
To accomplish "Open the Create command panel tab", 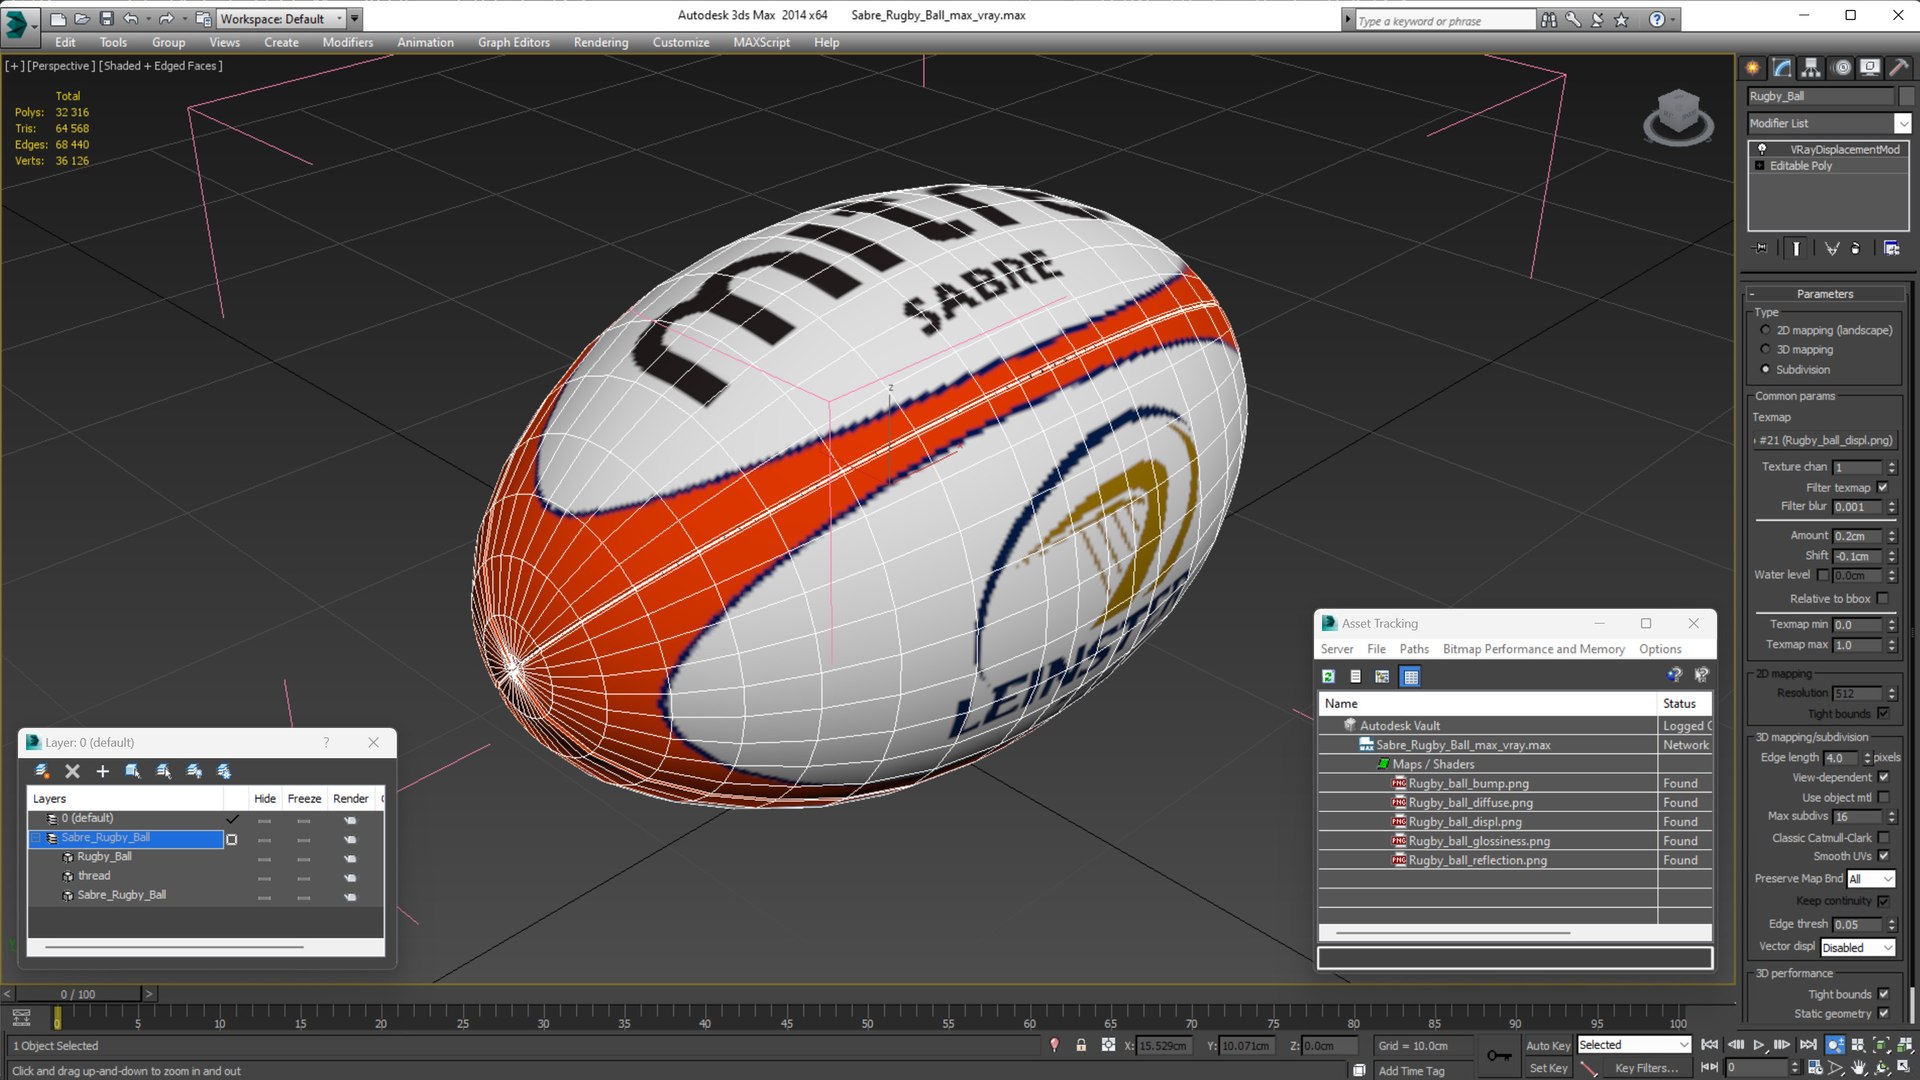I will [1753, 68].
